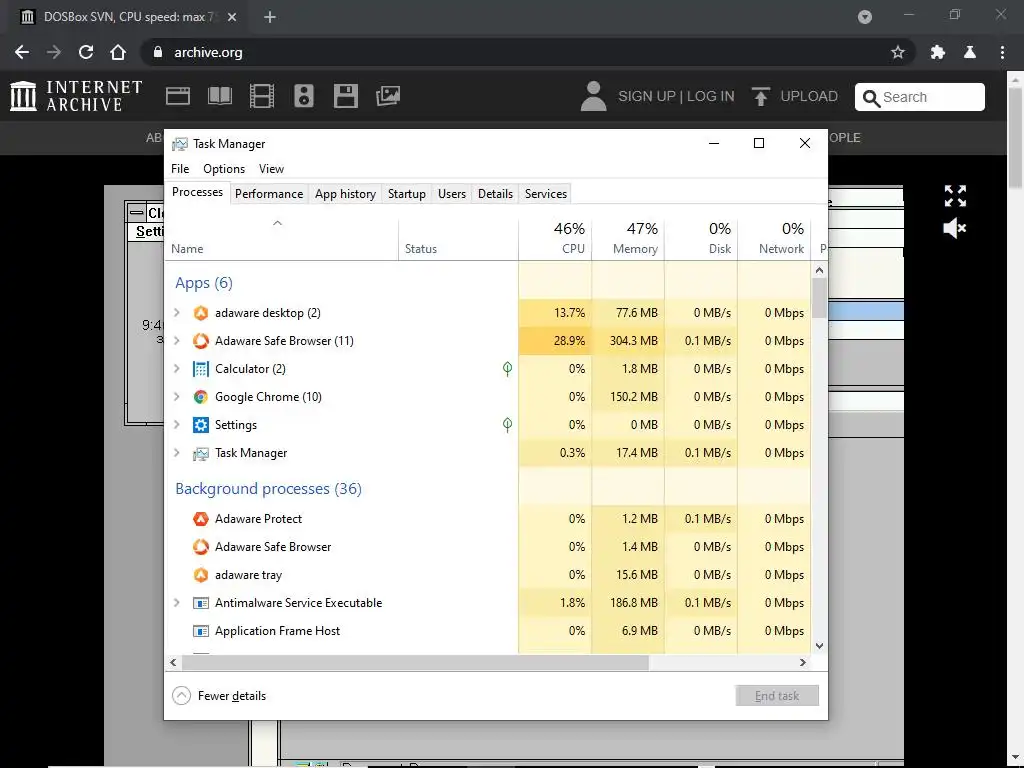Expand Calculator (2) process group
This screenshot has height=768, width=1024.
coord(176,369)
